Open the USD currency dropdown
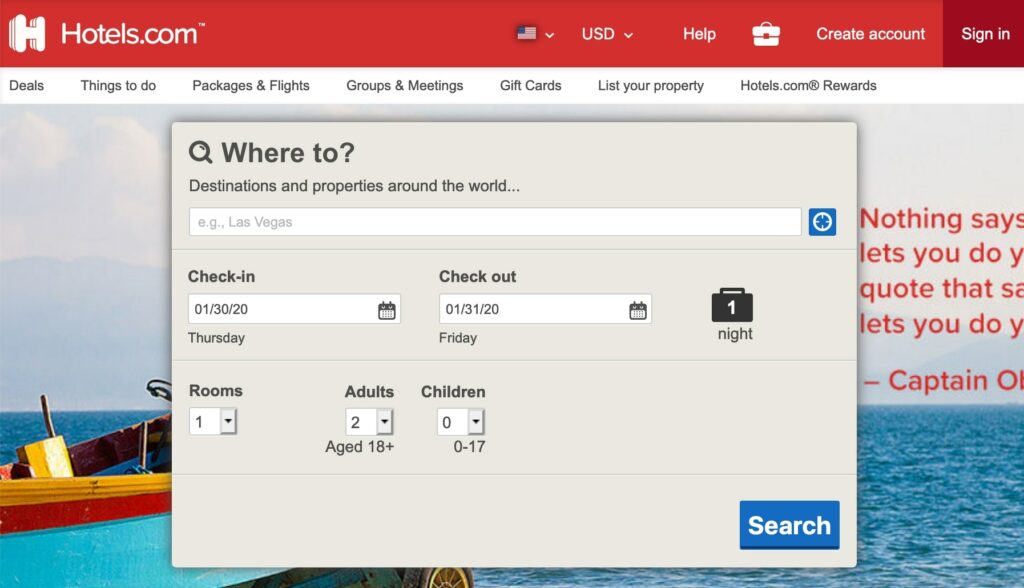 607,34
